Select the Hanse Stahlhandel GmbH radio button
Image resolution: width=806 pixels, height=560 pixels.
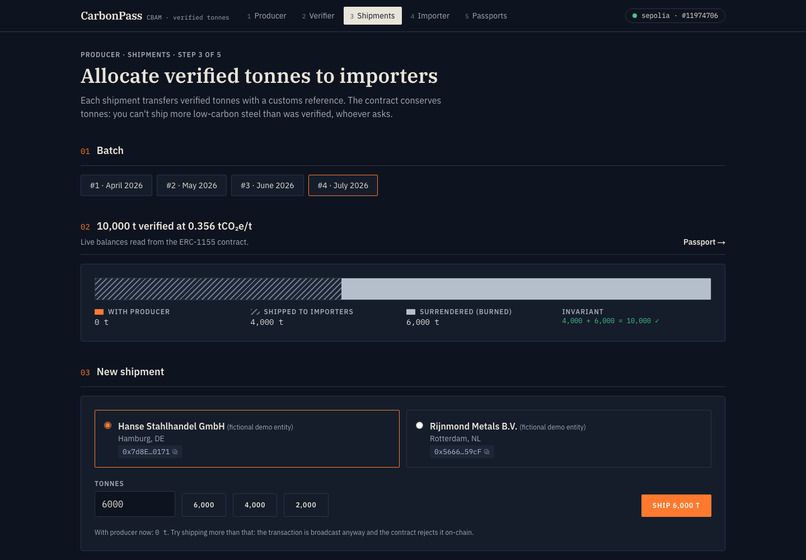tap(107, 425)
